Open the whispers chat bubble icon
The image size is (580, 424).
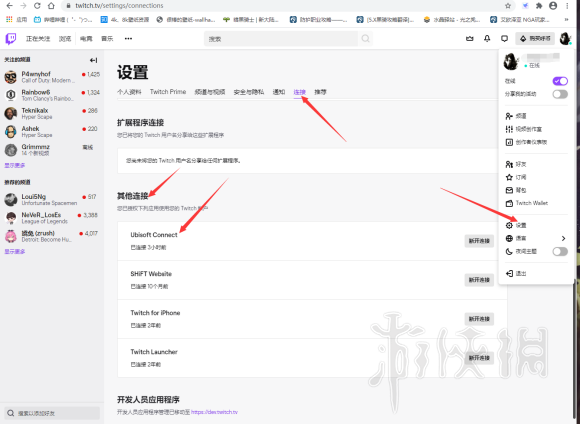[505, 38]
